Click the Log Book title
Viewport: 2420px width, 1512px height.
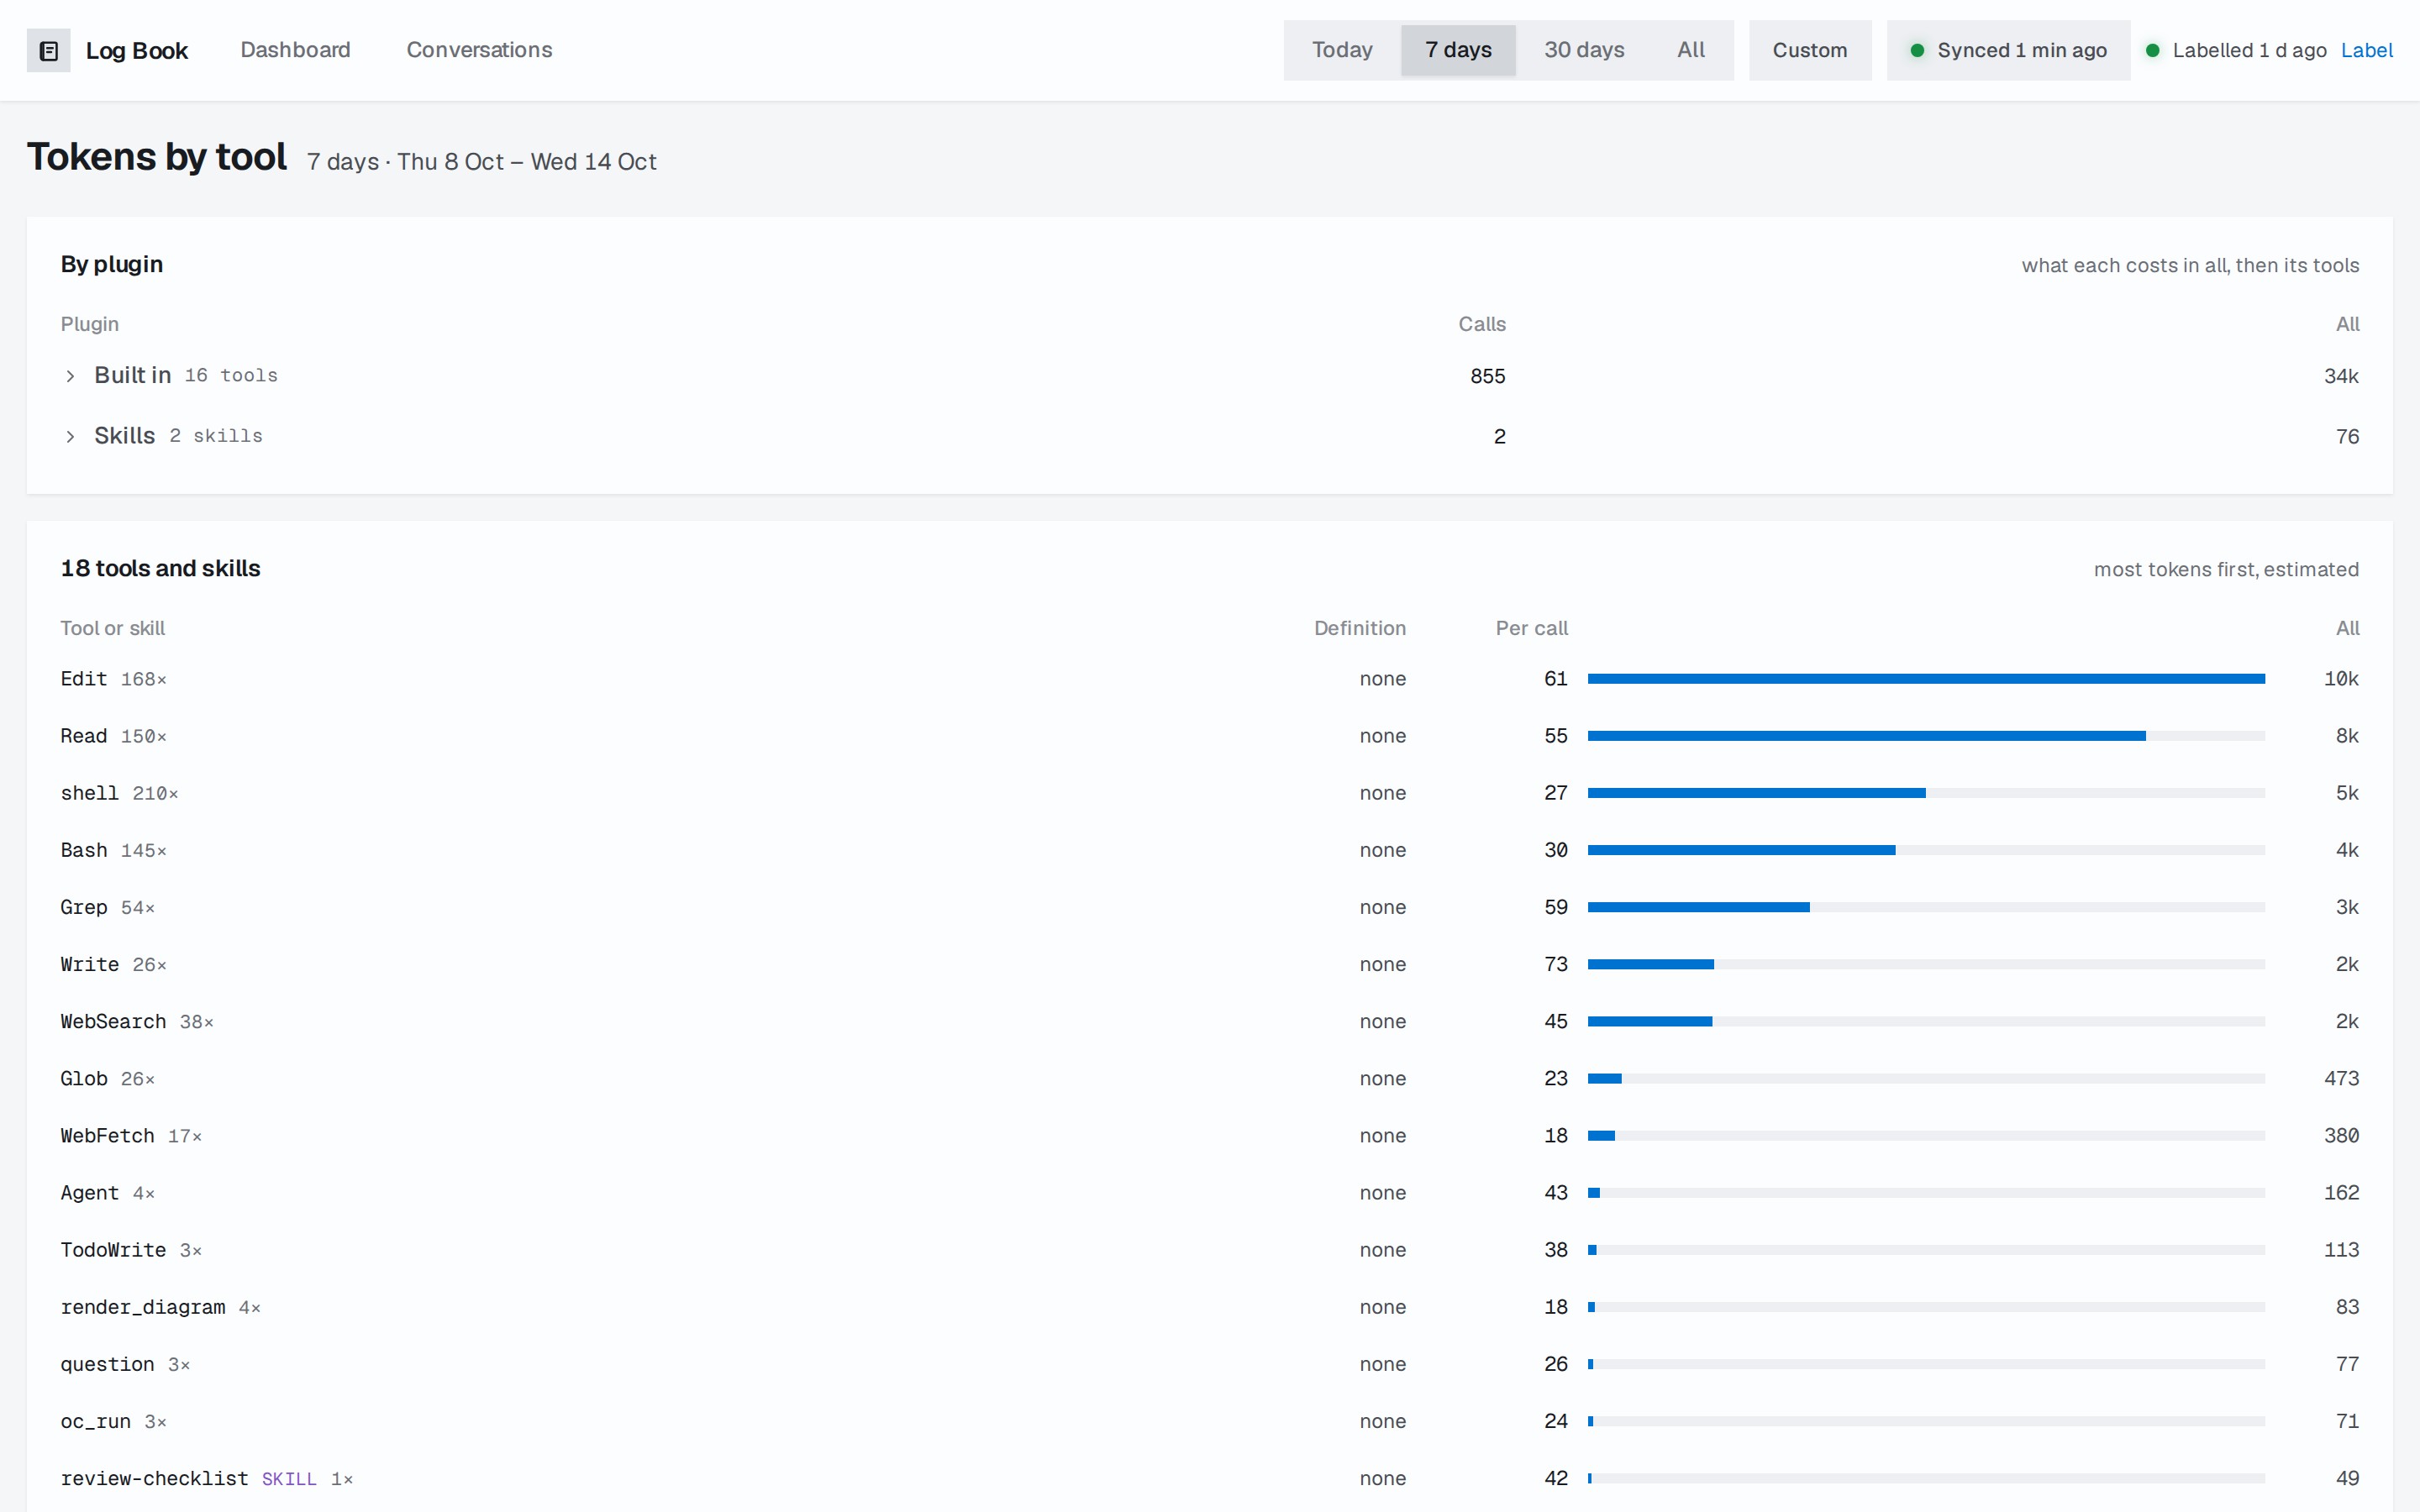click(x=137, y=51)
